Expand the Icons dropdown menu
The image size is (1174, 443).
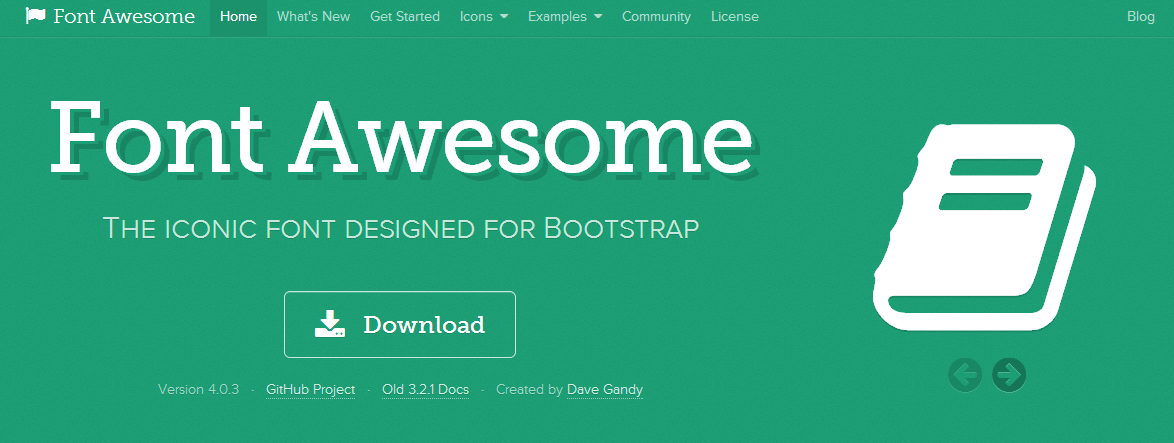tap(484, 16)
